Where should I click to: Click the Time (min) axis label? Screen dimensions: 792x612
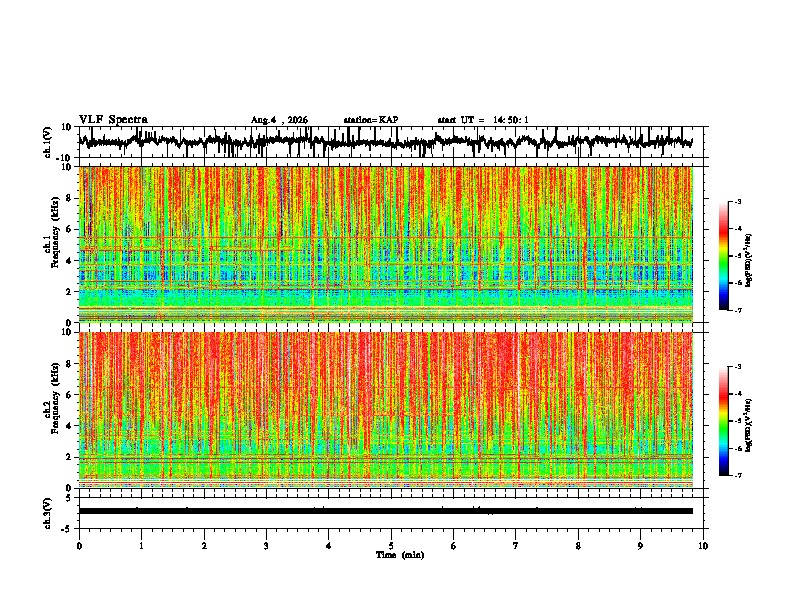400,555
